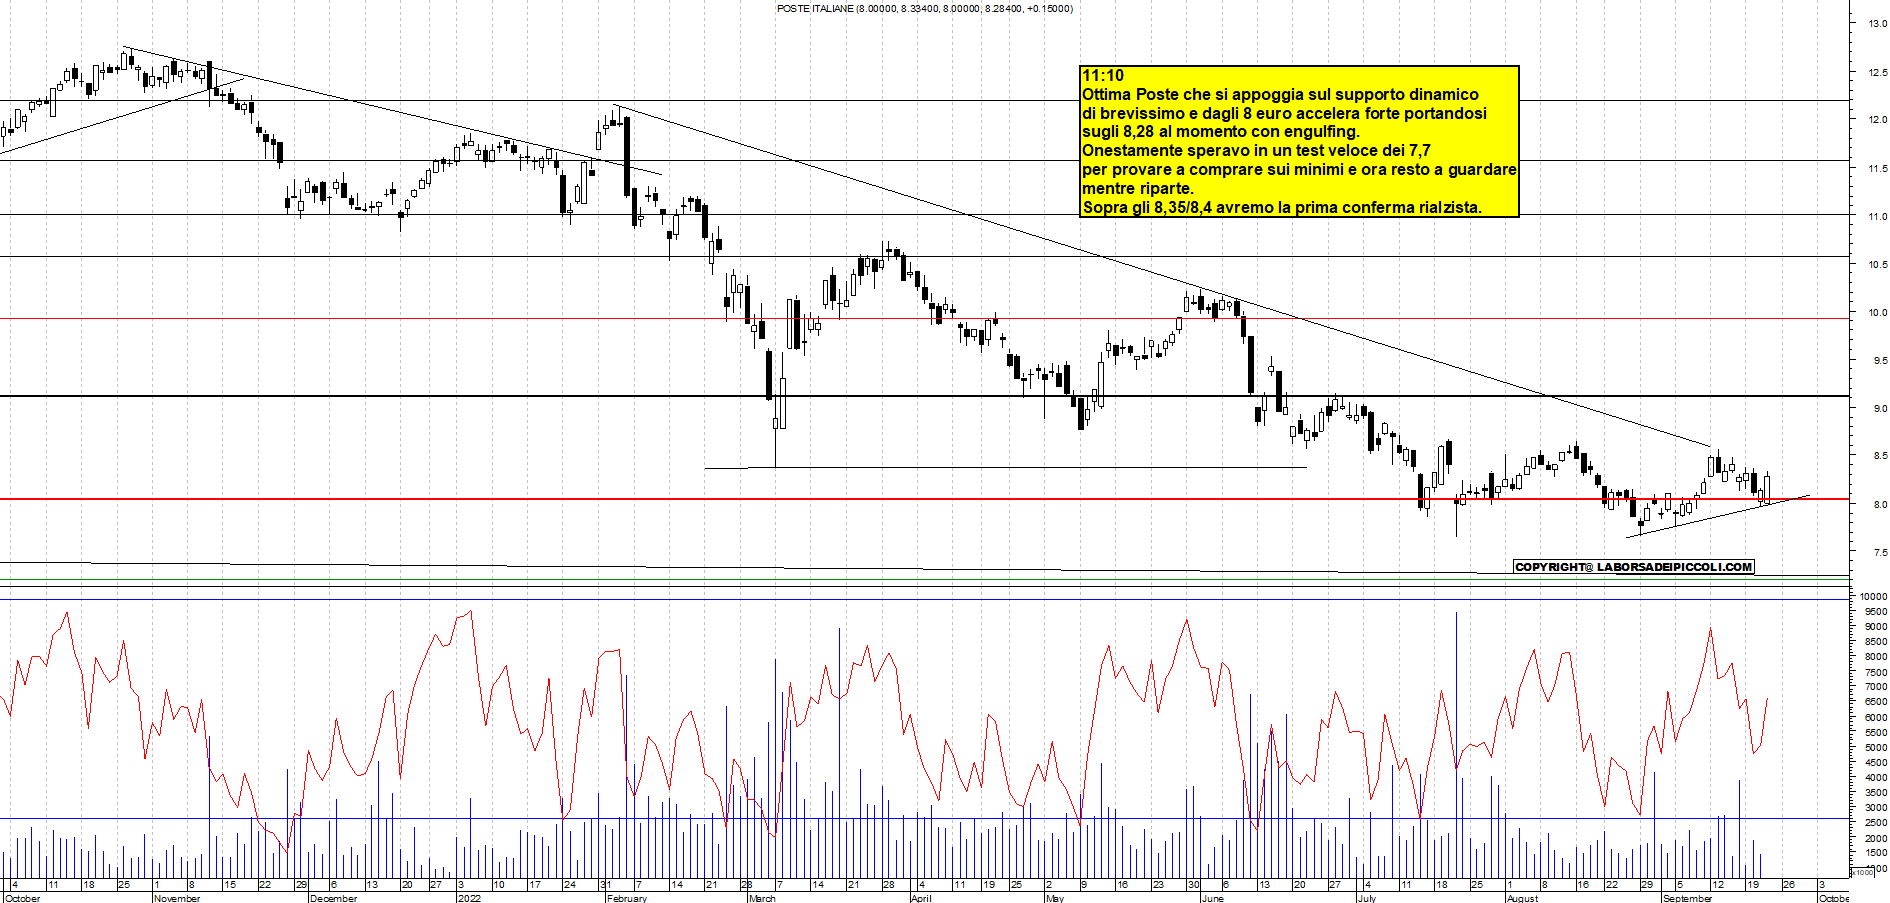Click the February month label on time axis

(627, 897)
